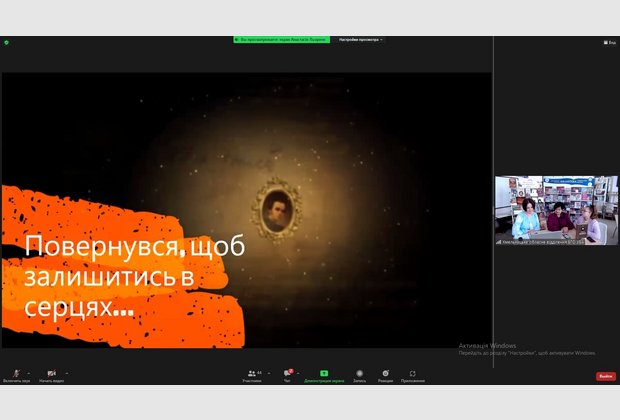Expand chat options arrow
This screenshot has width=620, height=420.
click(298, 373)
